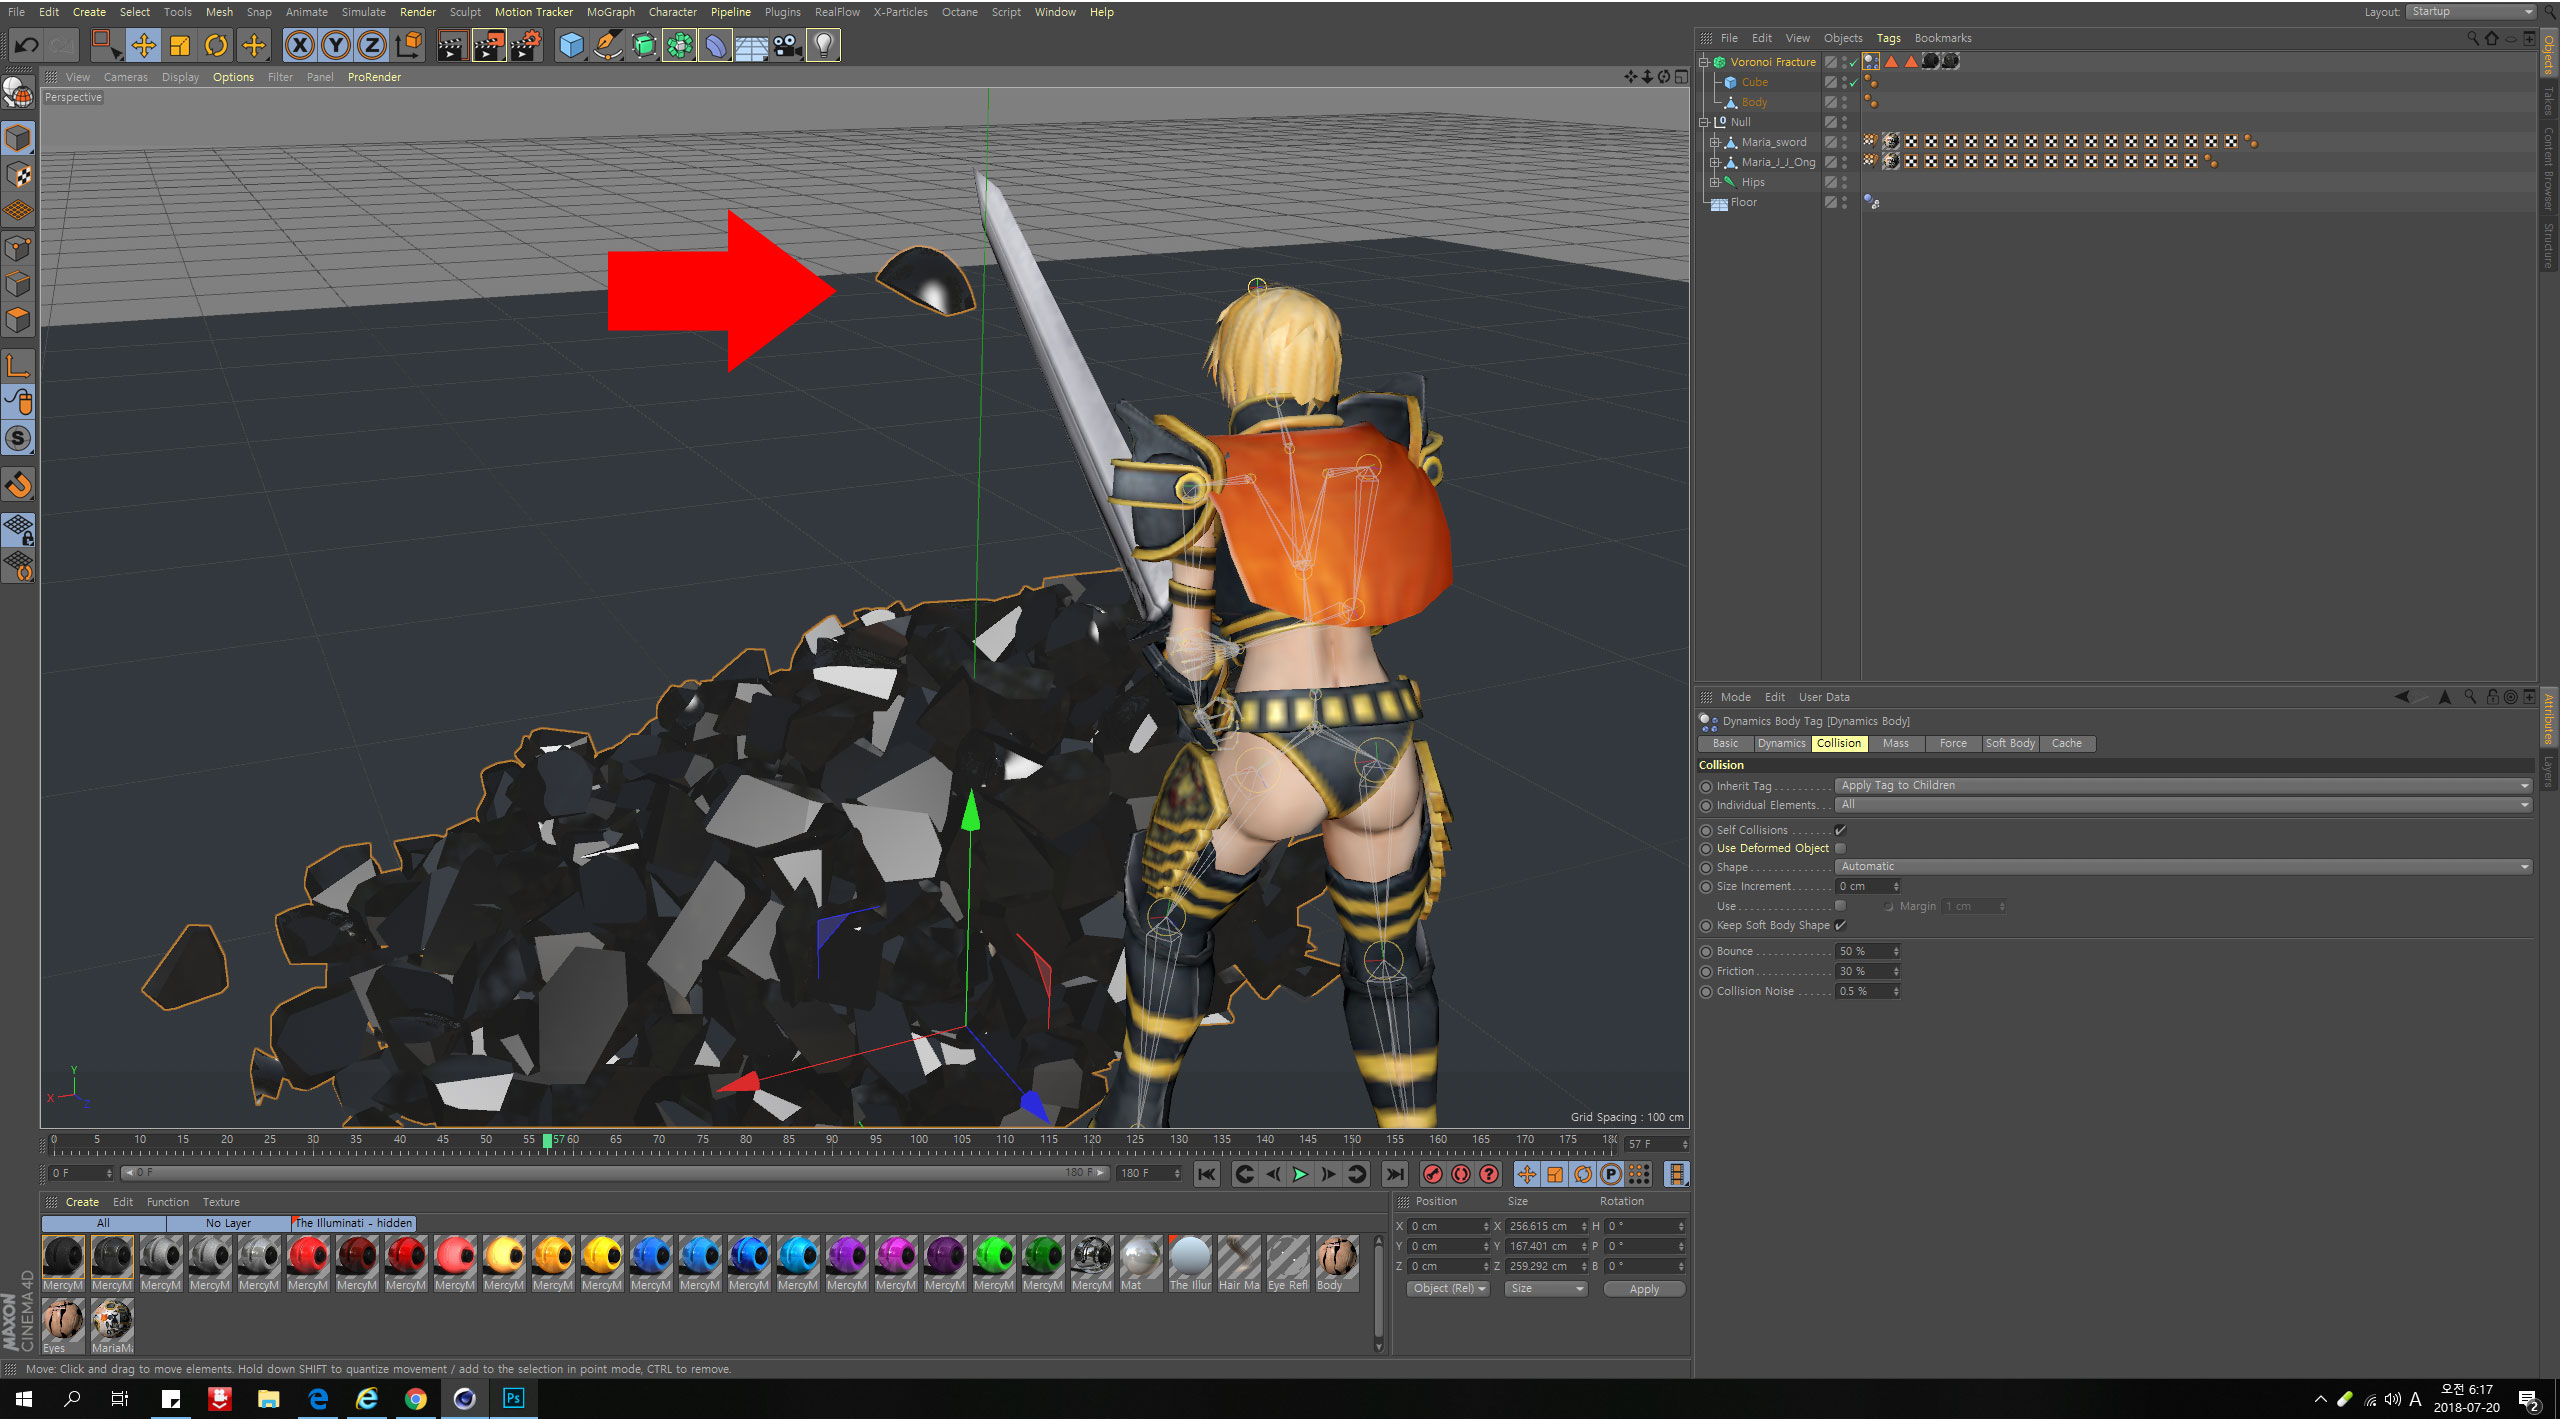Toggle the Self Collisions checkbox
The image size is (2560, 1419).
coord(1840,830)
